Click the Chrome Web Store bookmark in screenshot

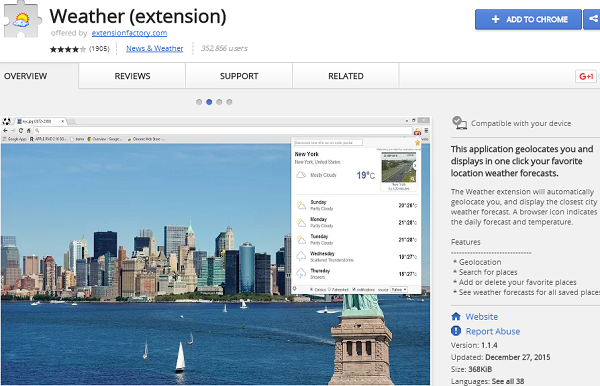(146, 139)
